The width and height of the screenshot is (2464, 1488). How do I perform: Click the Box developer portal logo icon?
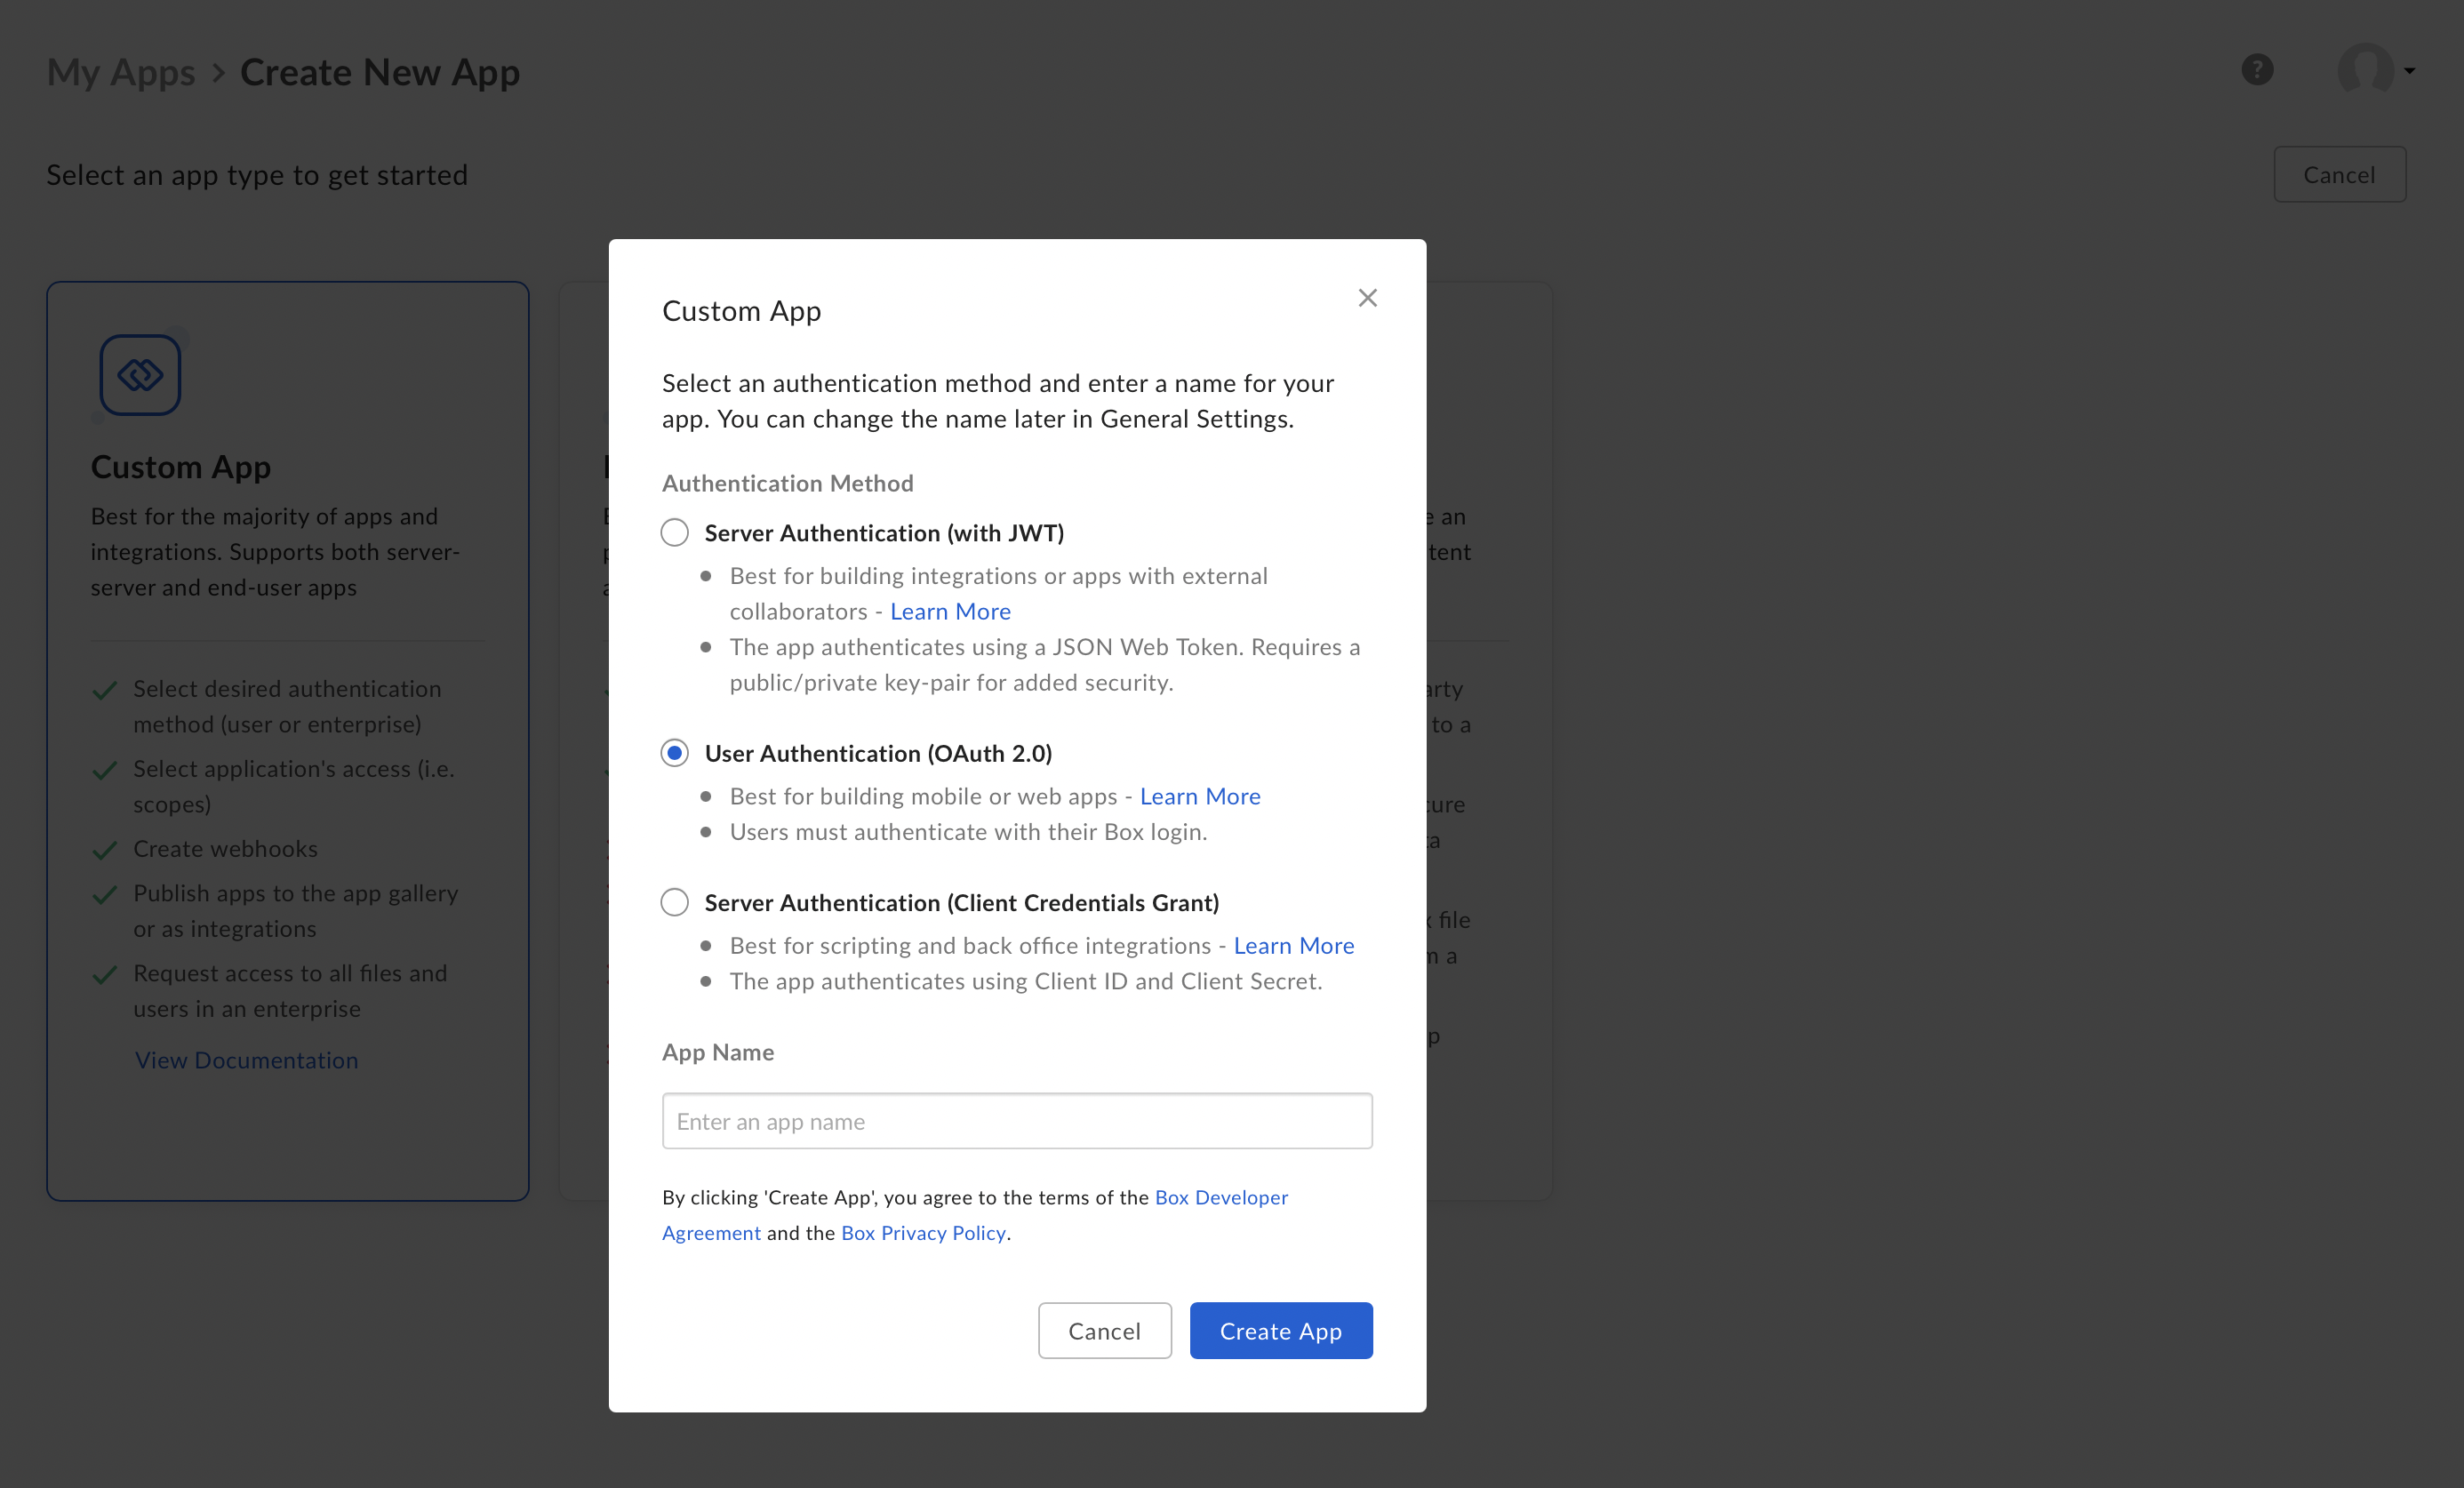140,375
